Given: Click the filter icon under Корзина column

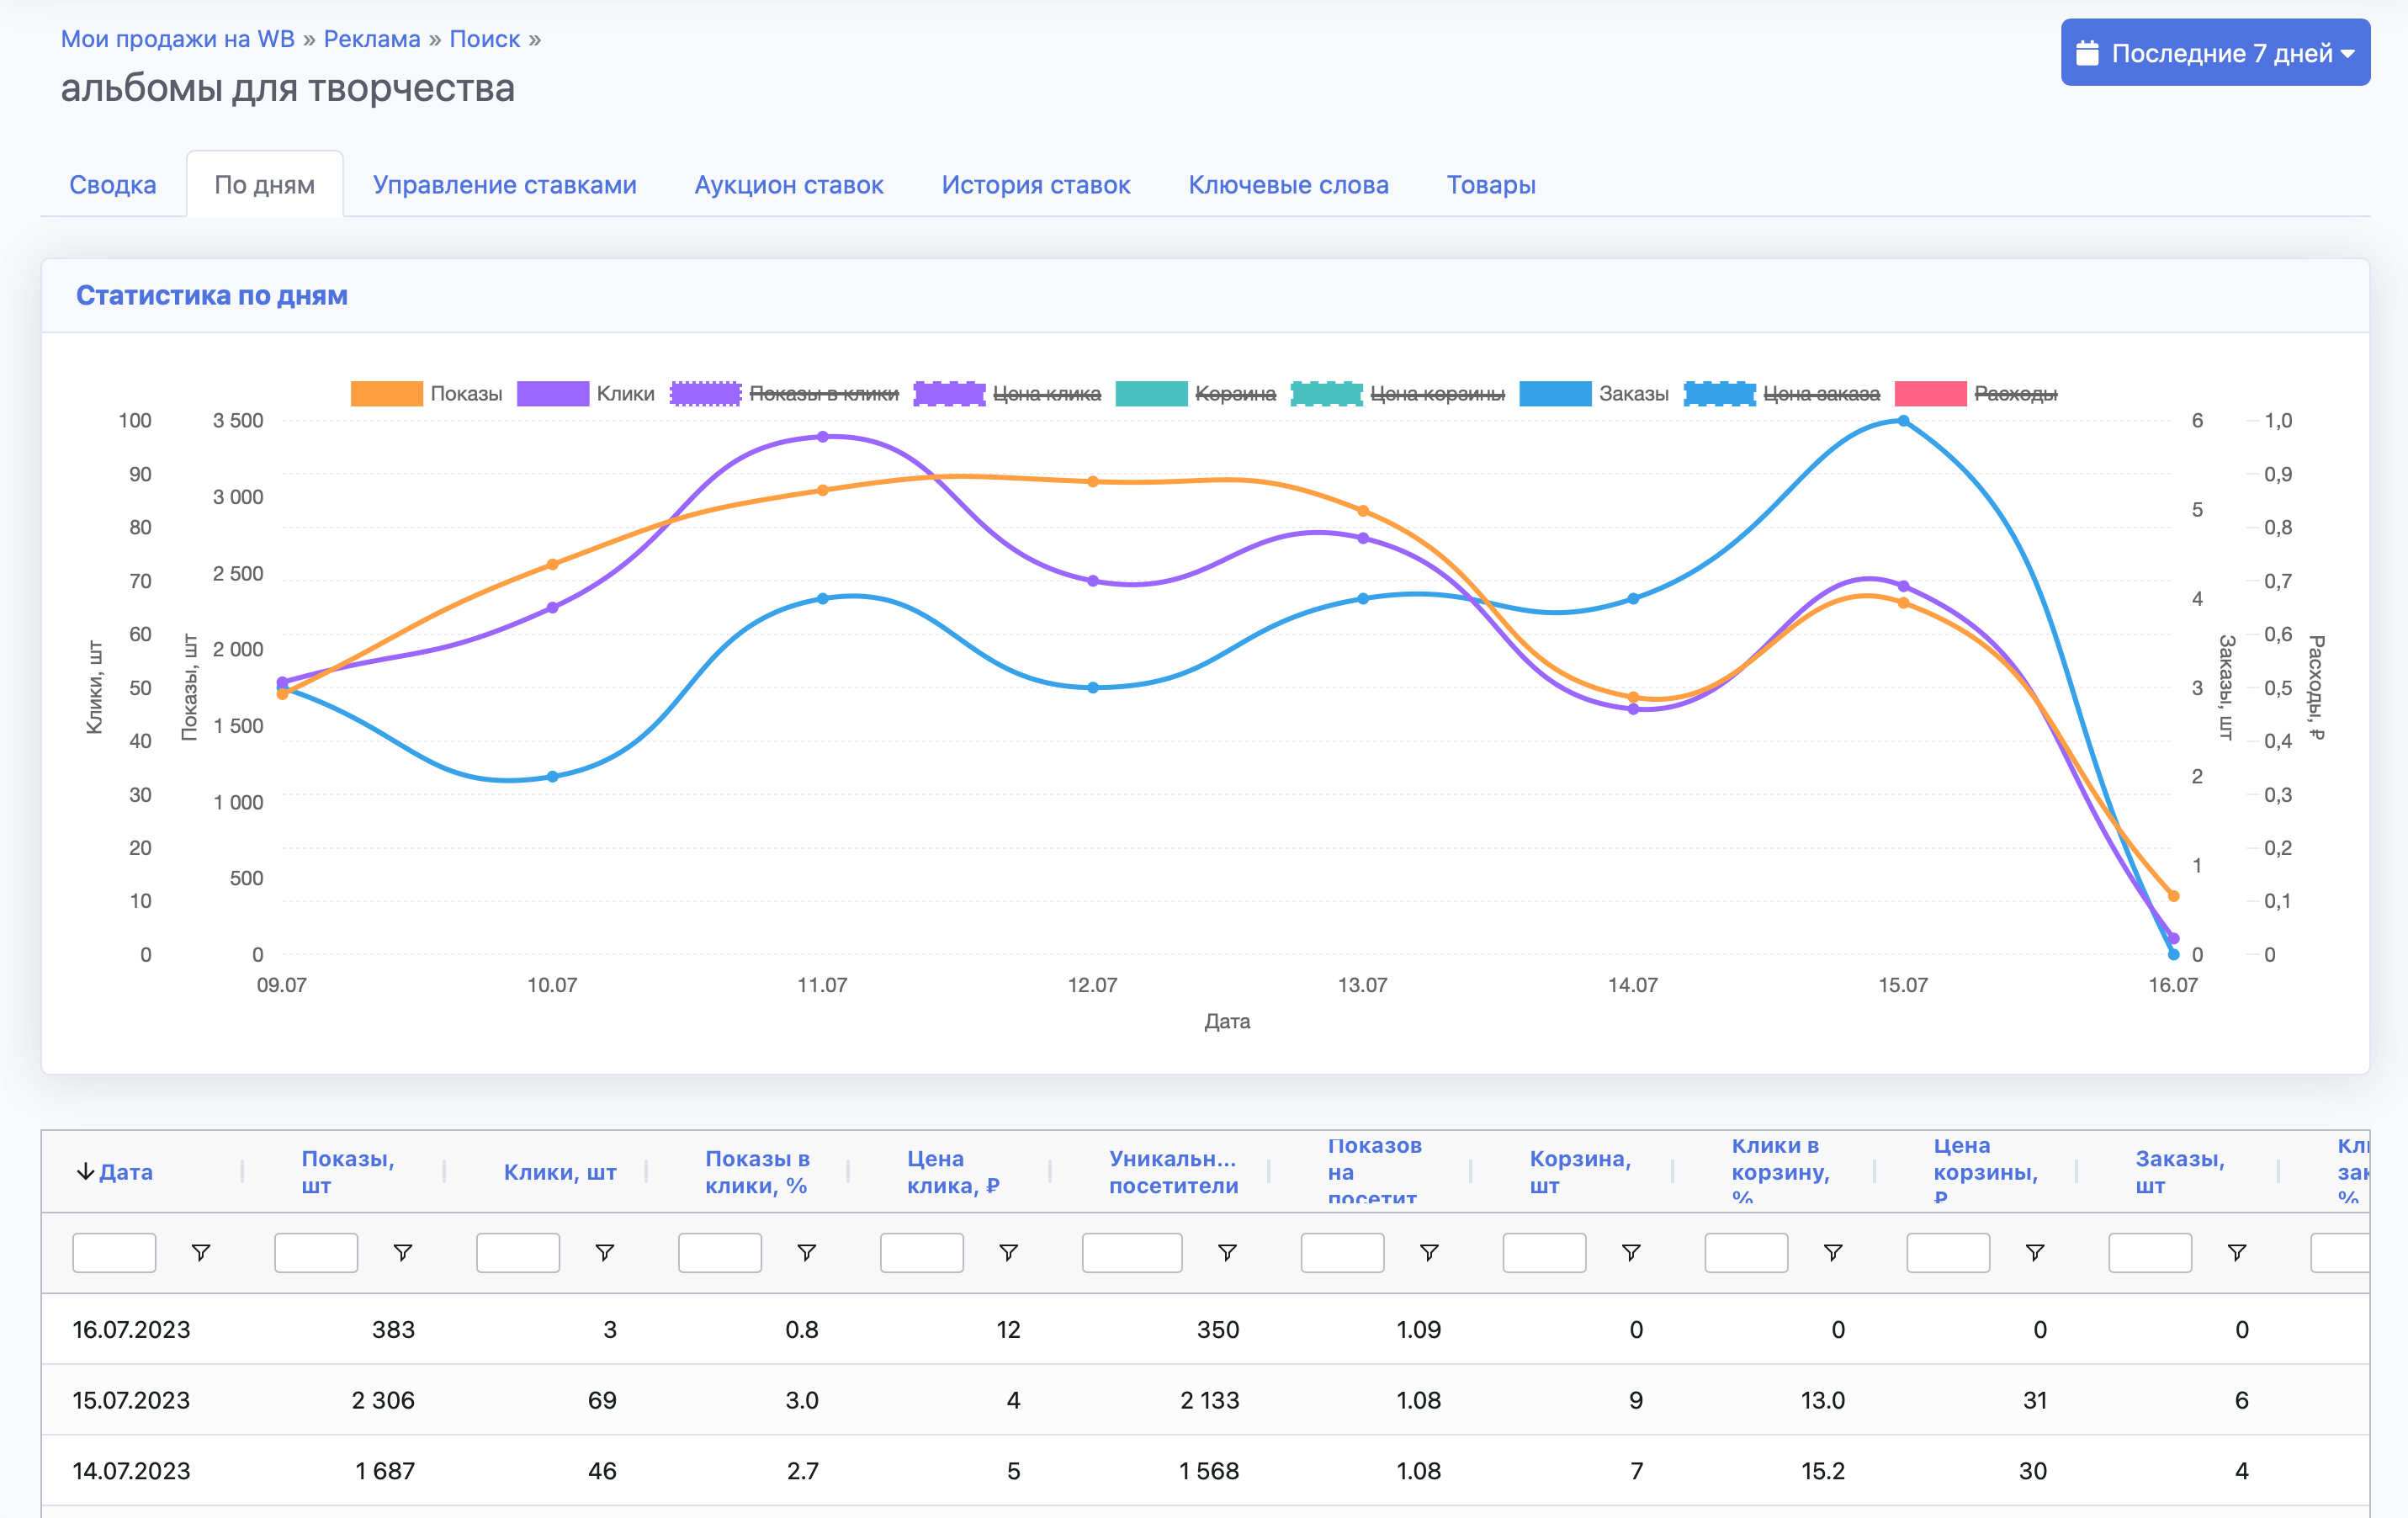Looking at the screenshot, I should coord(1631,1252).
